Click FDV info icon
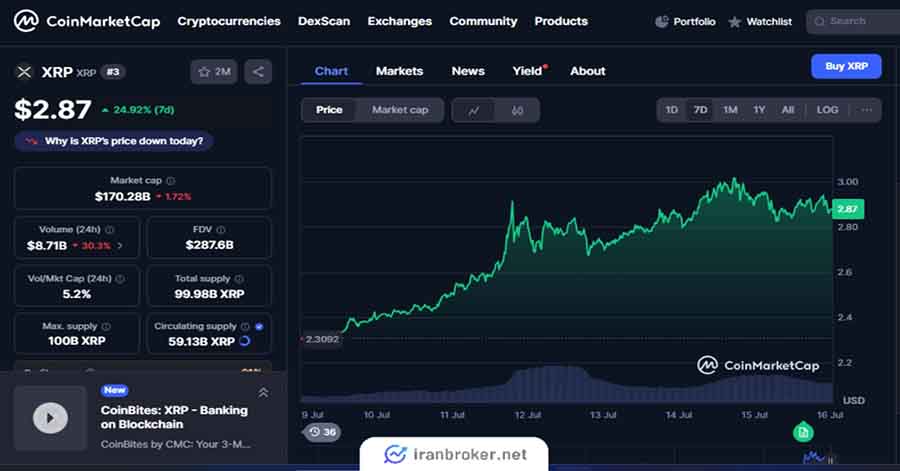This screenshot has width=900, height=471. pos(221,229)
